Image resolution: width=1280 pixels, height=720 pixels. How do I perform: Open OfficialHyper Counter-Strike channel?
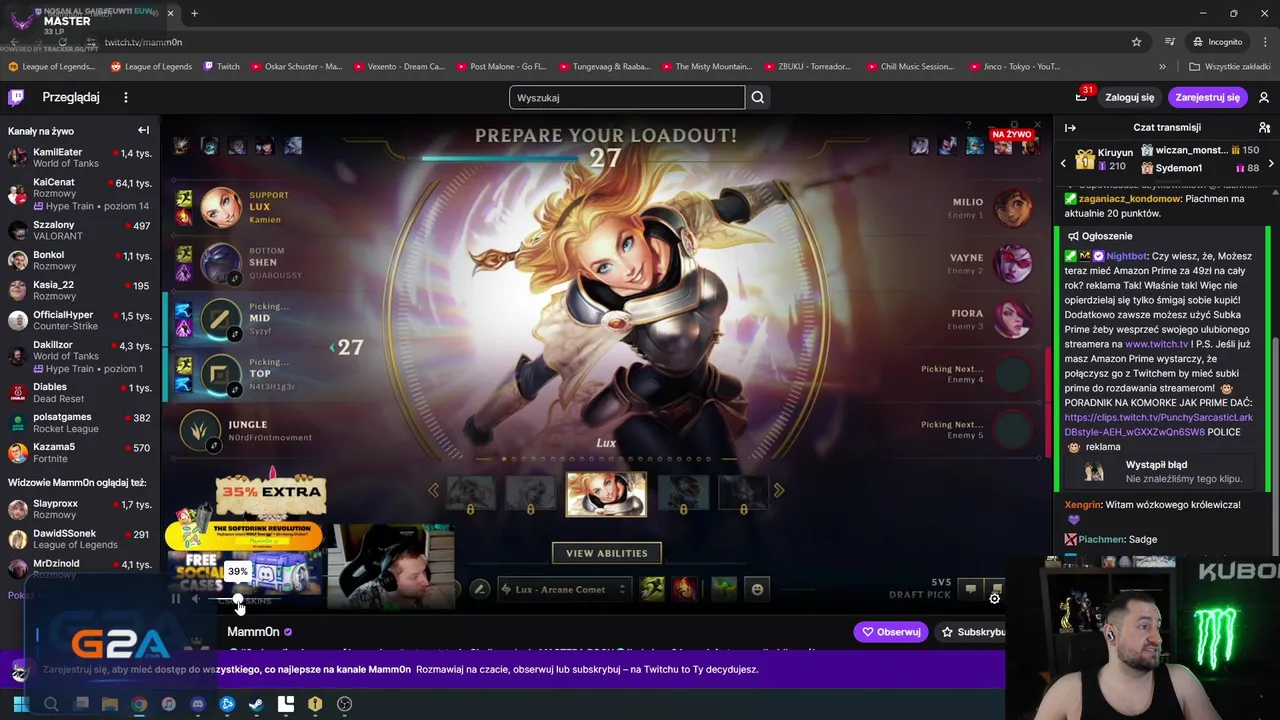coord(80,320)
